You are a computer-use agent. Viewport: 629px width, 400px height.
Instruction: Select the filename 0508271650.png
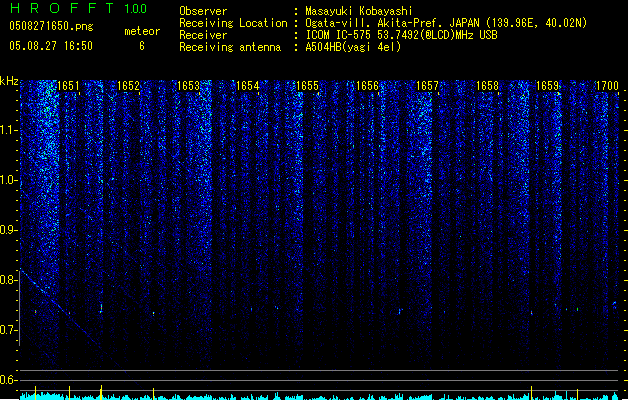coord(51,26)
